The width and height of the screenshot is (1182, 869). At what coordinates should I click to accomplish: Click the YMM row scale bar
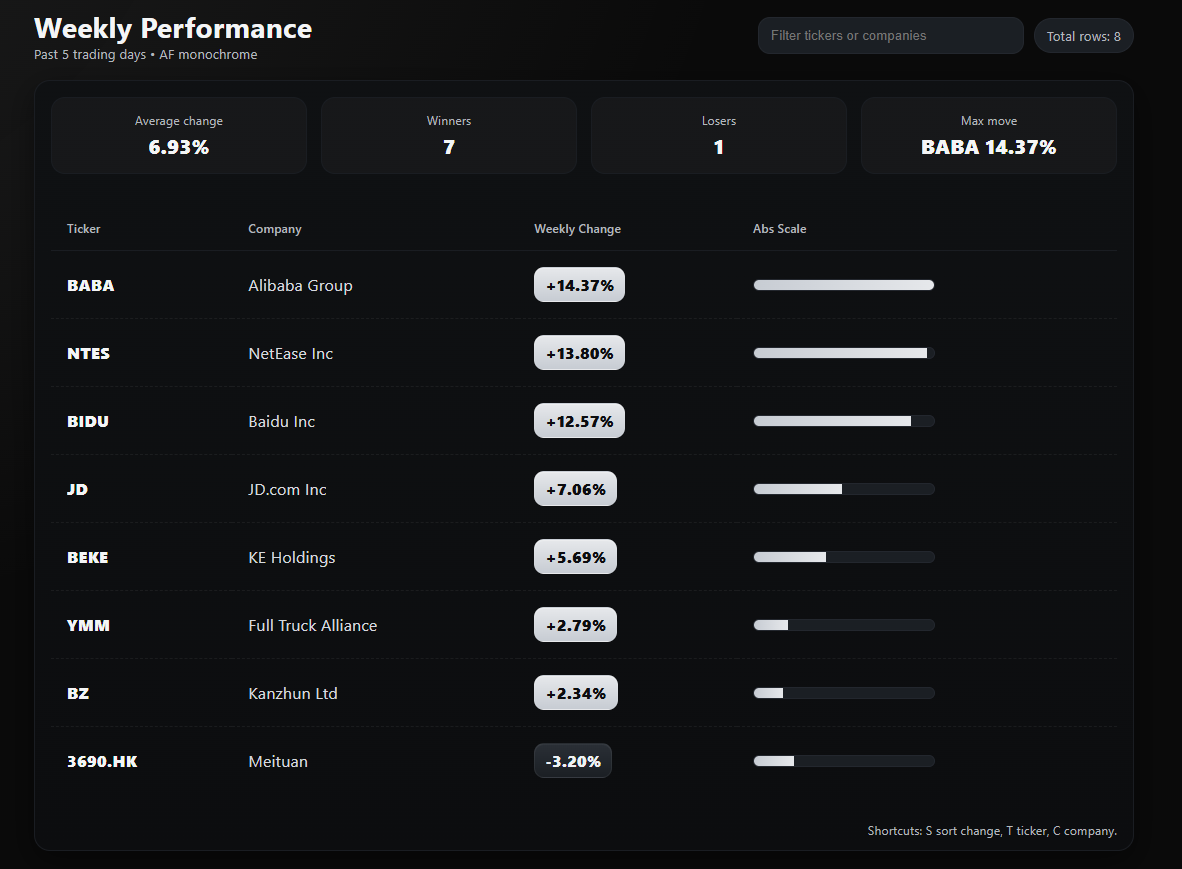[844, 625]
